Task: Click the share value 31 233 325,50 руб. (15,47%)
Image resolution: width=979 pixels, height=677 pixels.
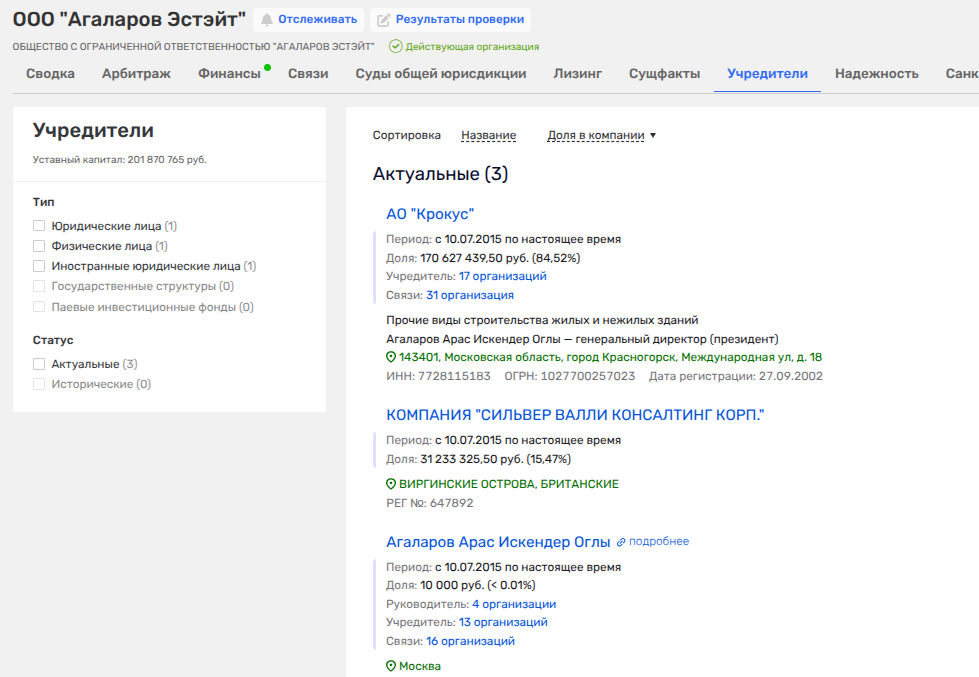Action: click(496, 459)
